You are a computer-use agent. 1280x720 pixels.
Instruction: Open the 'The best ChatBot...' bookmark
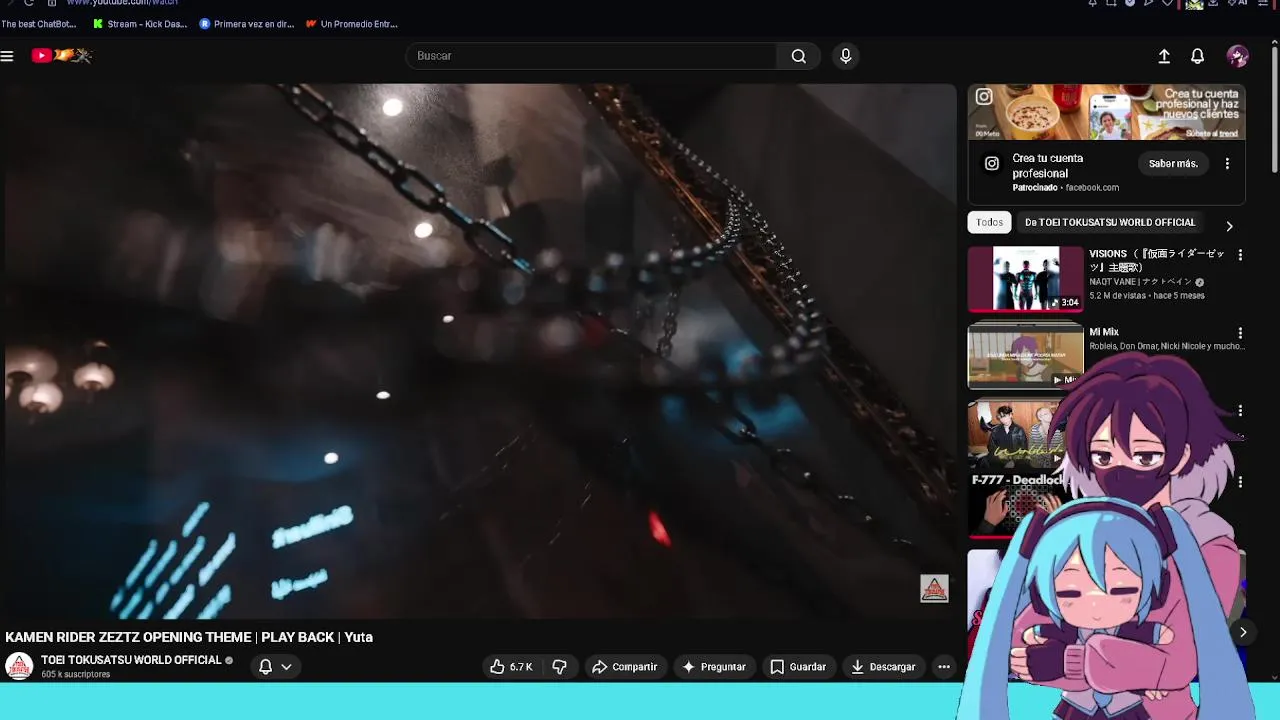pyautogui.click(x=39, y=24)
